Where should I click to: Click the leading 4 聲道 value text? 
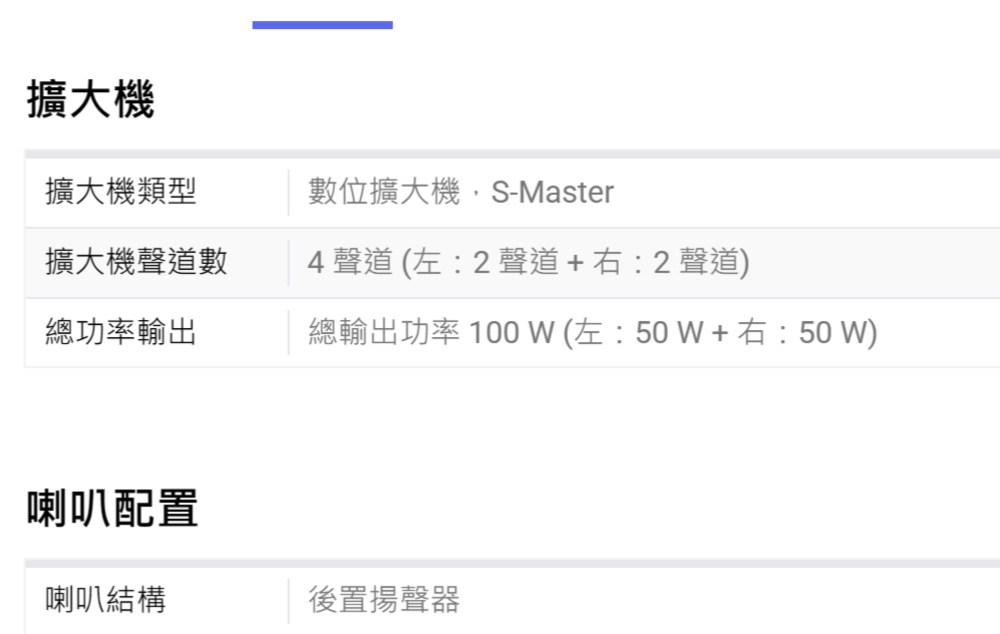tap(349, 263)
